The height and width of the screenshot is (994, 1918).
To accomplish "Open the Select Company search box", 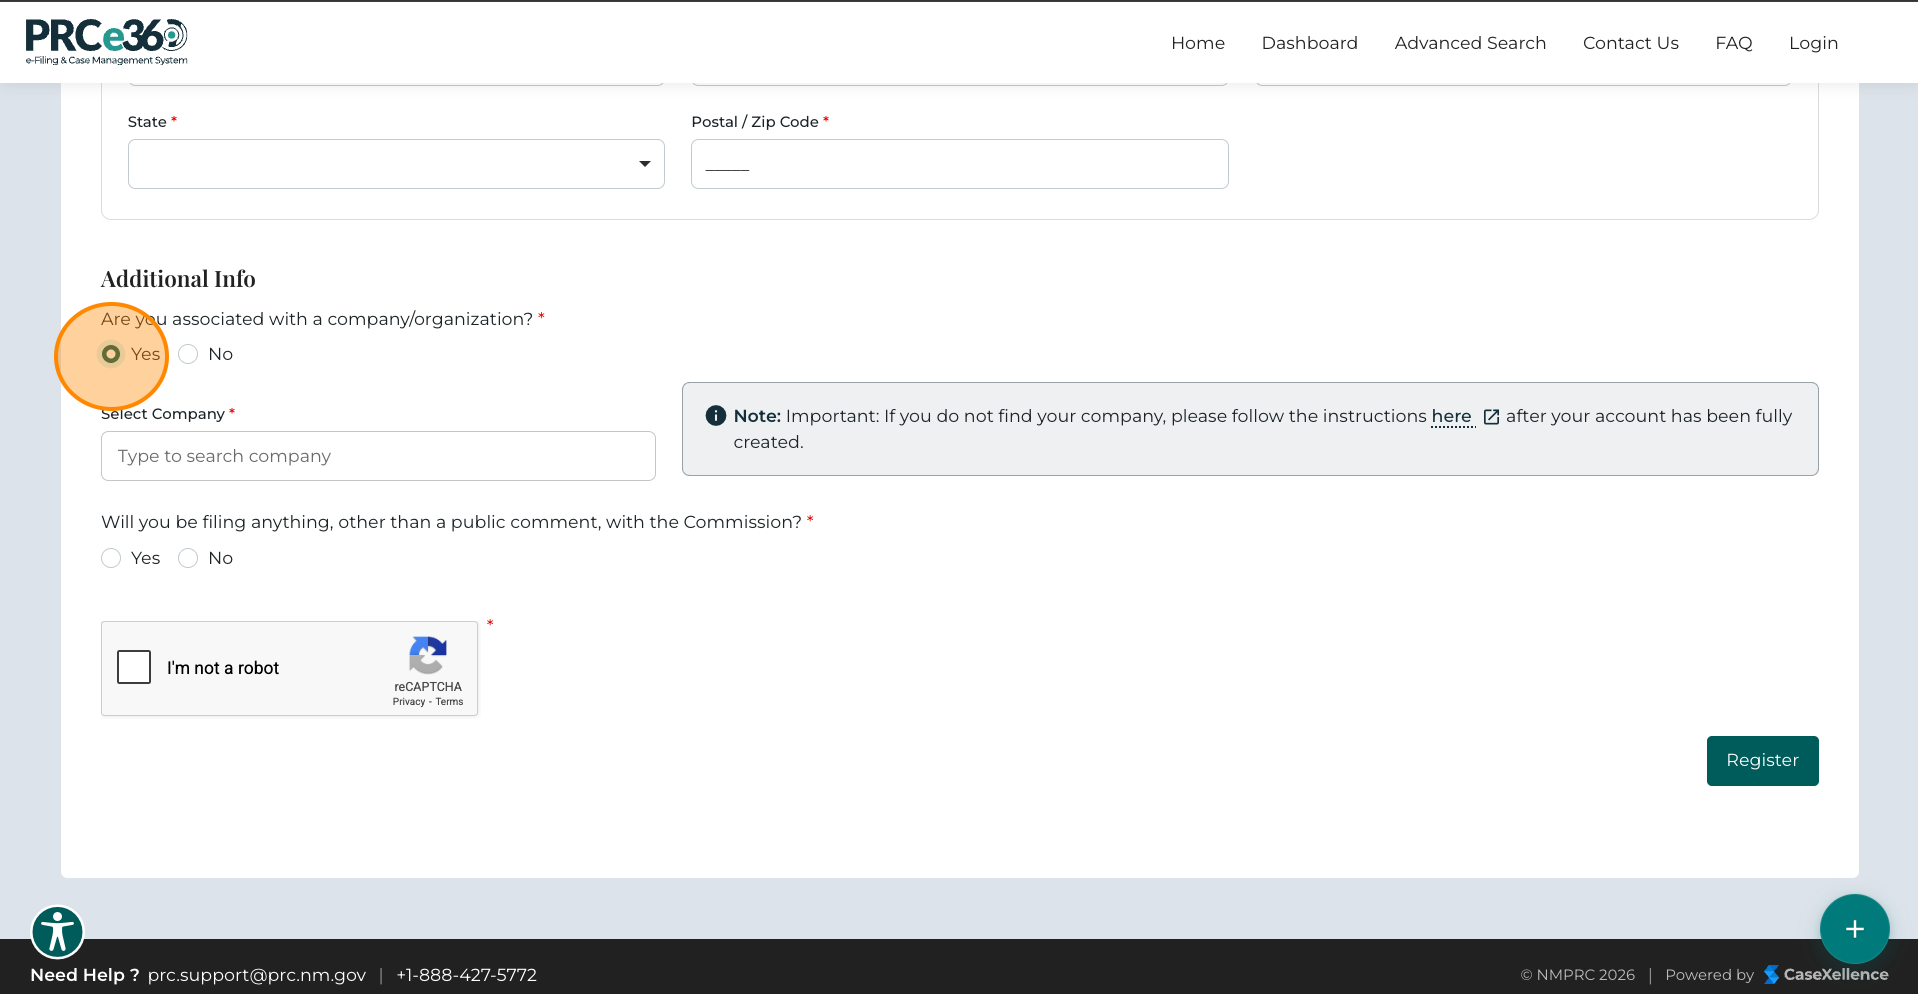I will 378,456.
